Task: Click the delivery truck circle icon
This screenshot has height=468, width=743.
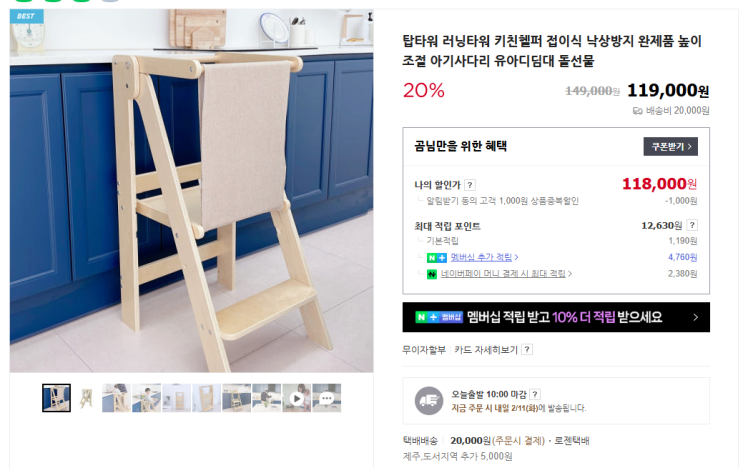Action: [429, 401]
